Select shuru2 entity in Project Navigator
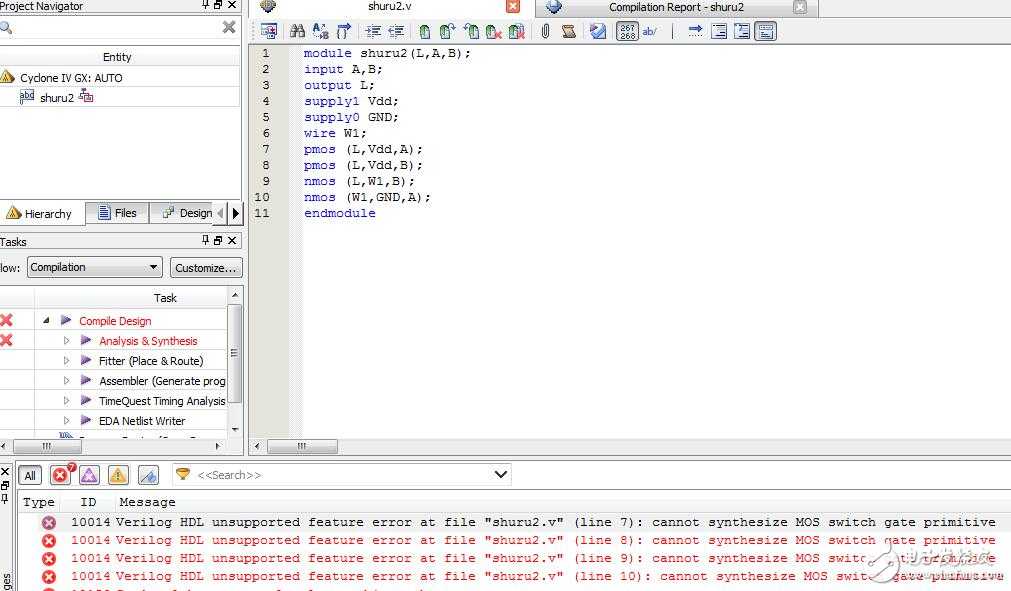This screenshot has height=591, width=1011. pos(57,98)
